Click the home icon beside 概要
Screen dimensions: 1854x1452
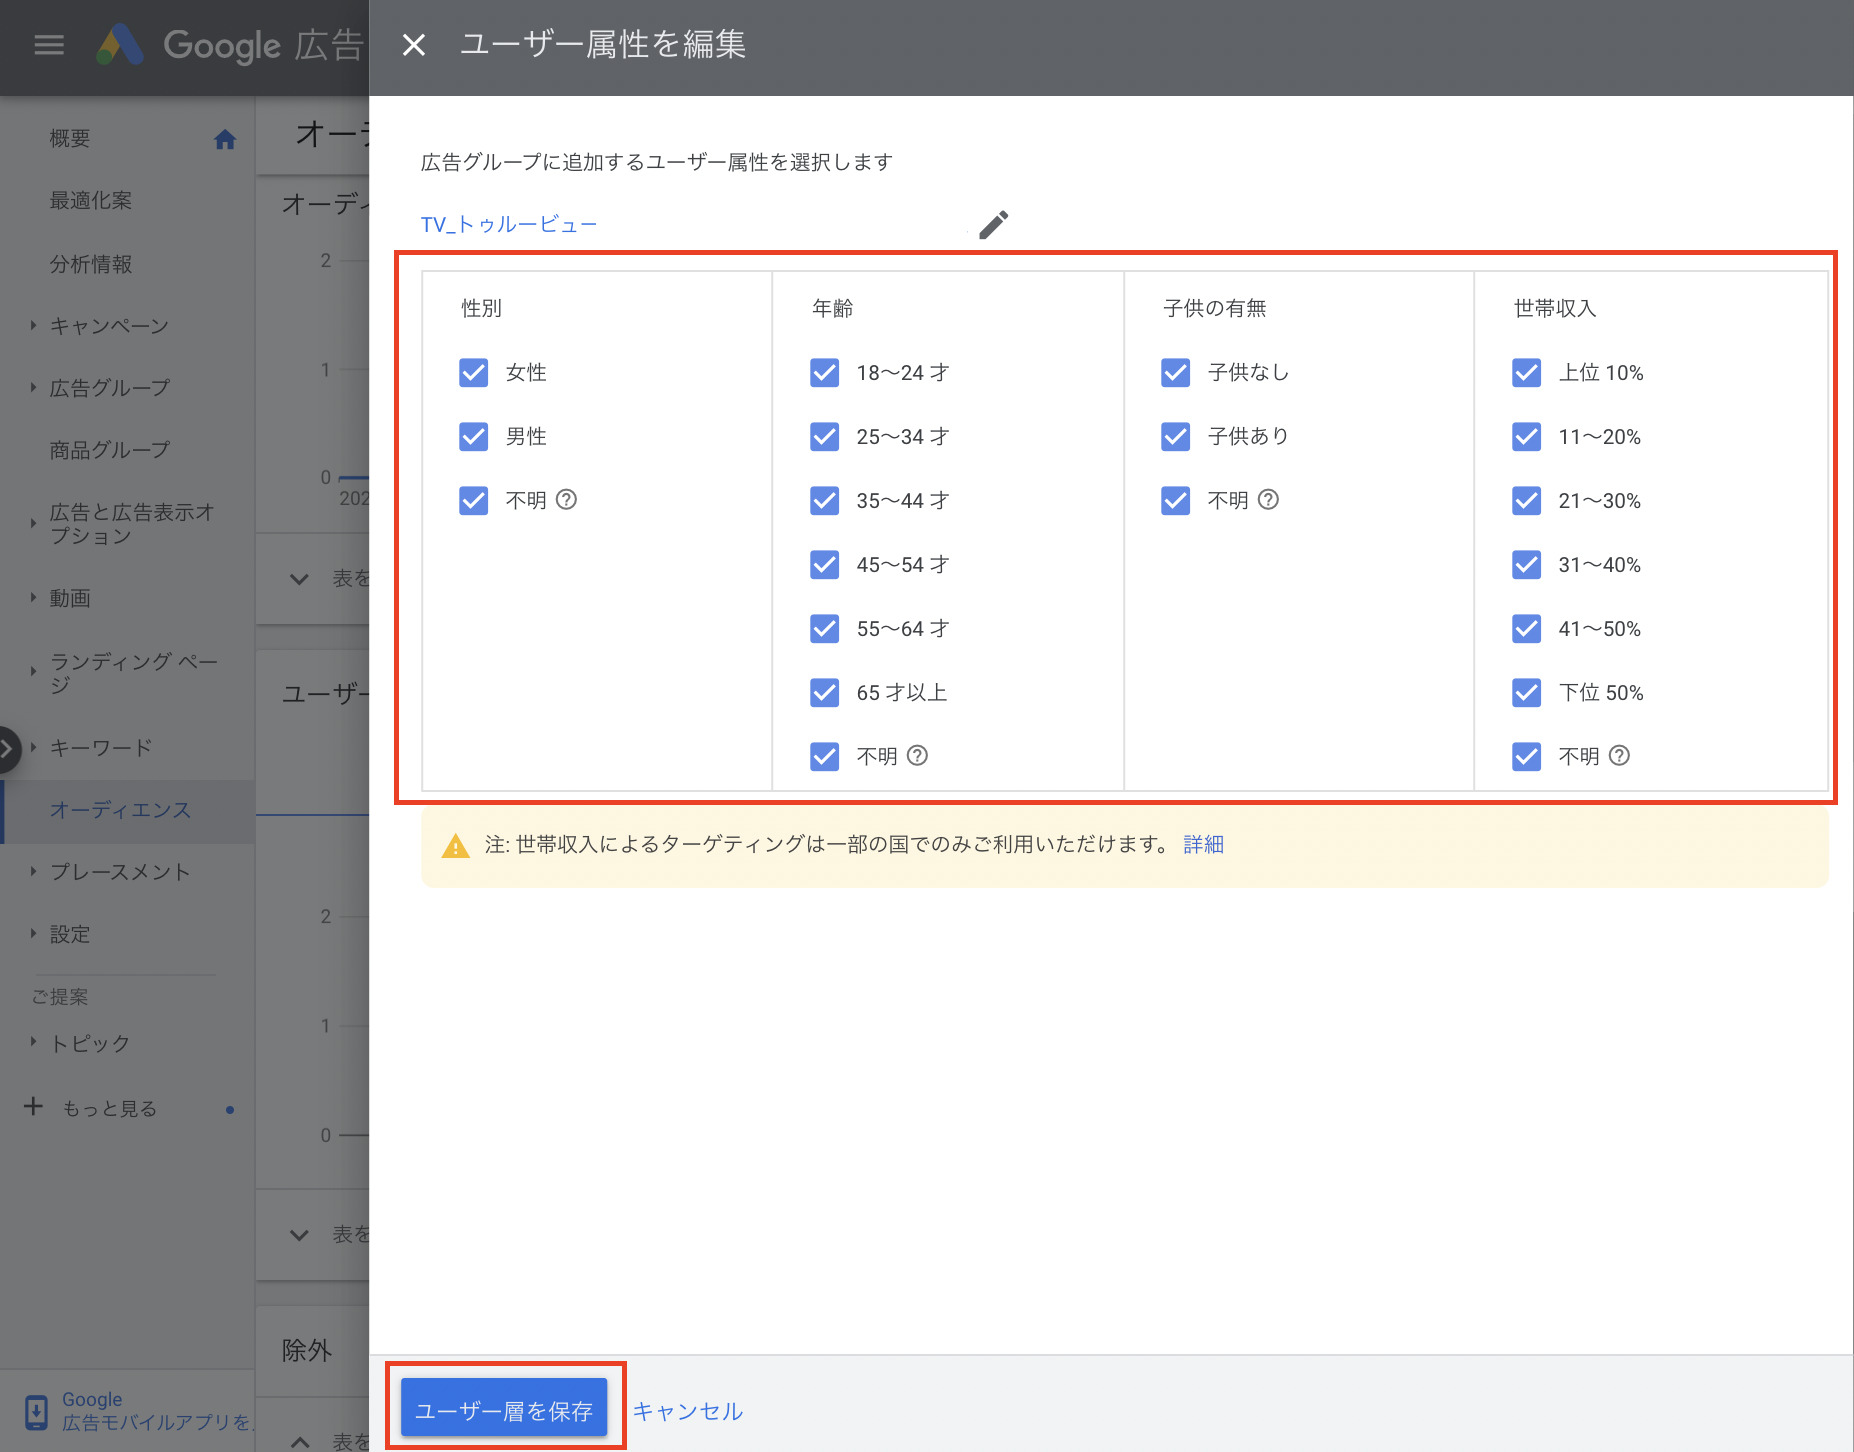[x=225, y=139]
